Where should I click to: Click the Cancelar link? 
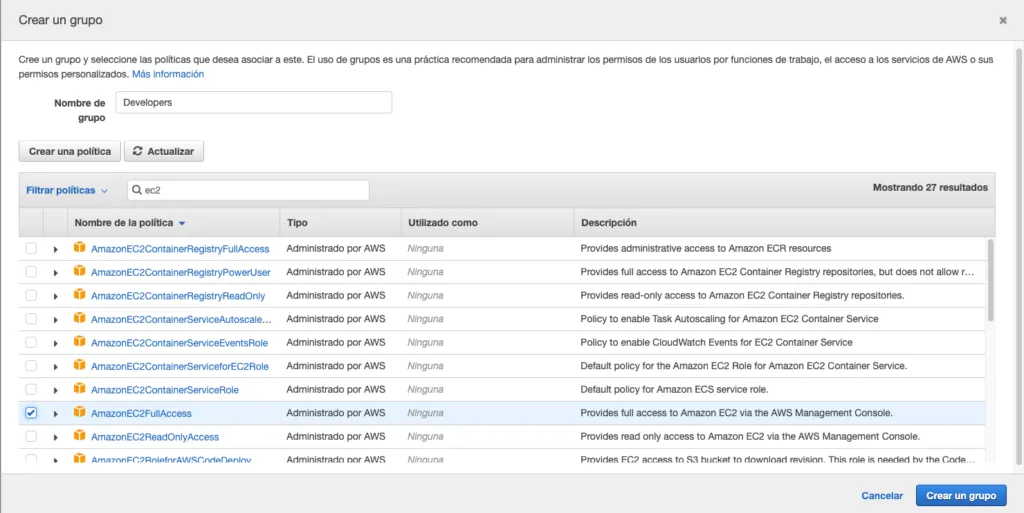click(x=882, y=496)
